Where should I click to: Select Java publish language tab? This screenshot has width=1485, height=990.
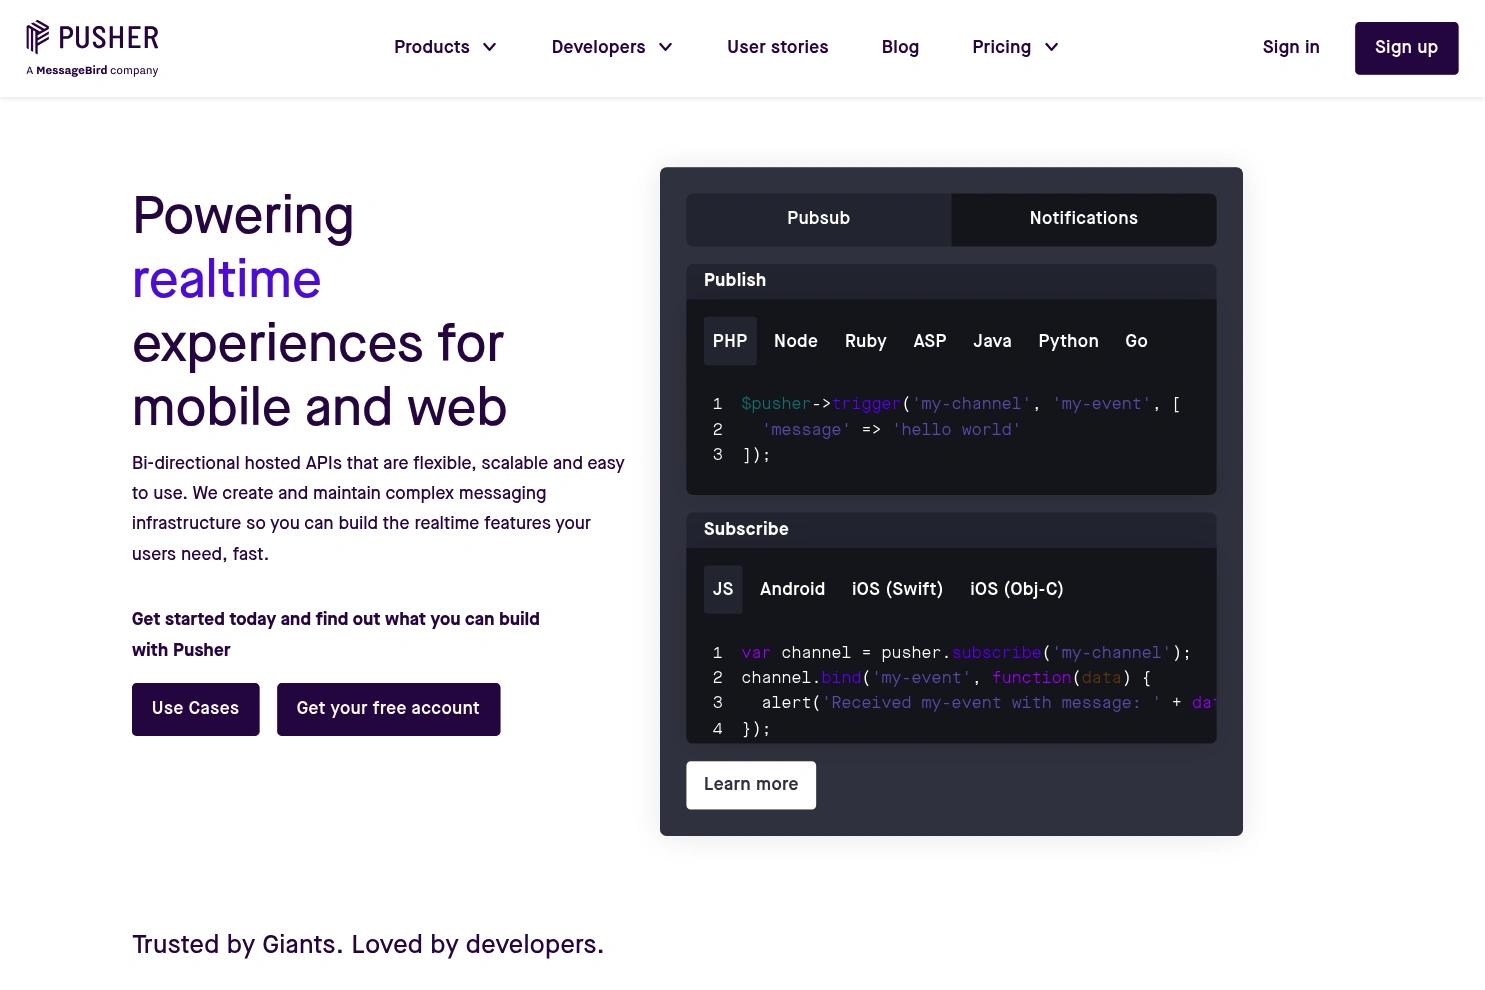coord(992,341)
